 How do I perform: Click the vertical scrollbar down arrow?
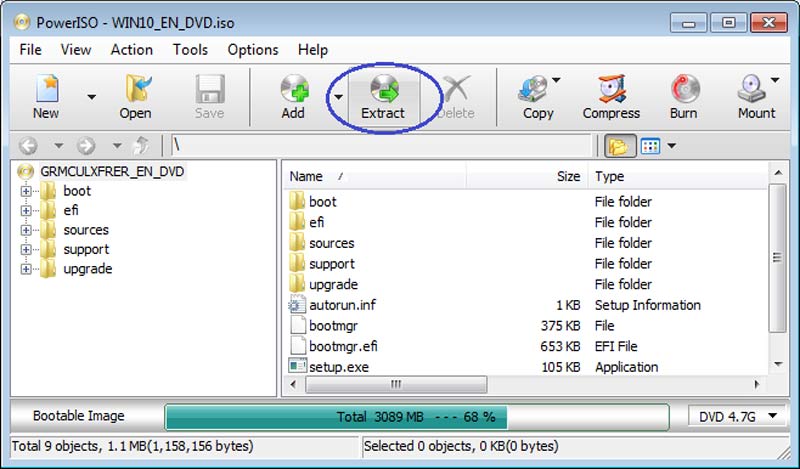[778, 364]
